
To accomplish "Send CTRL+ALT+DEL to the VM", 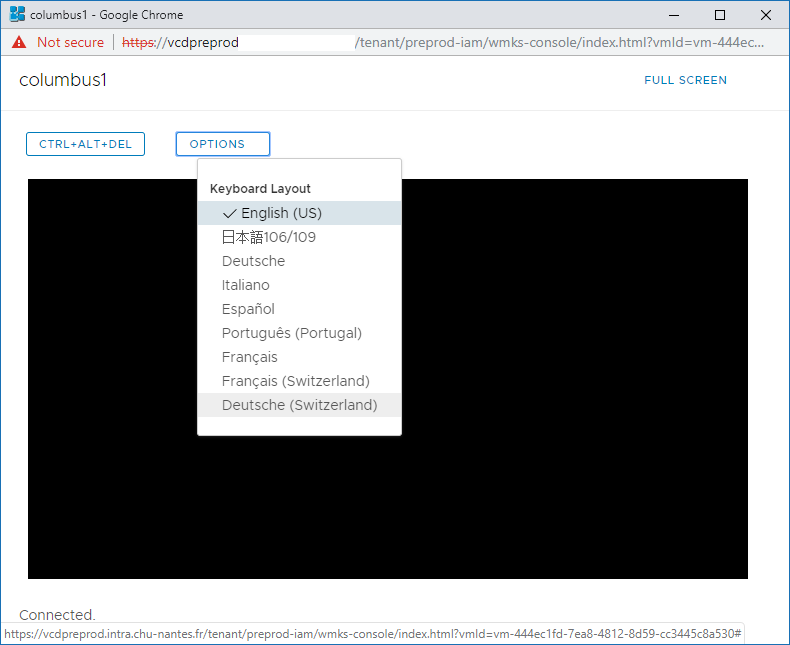I will click(x=85, y=144).
